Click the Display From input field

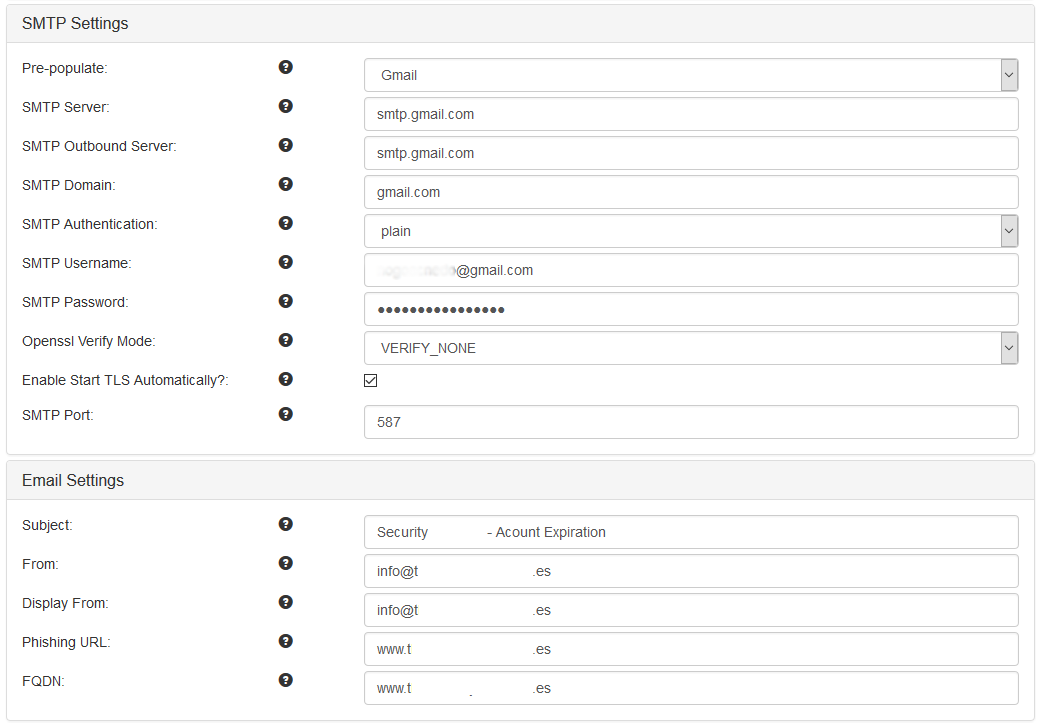point(690,610)
